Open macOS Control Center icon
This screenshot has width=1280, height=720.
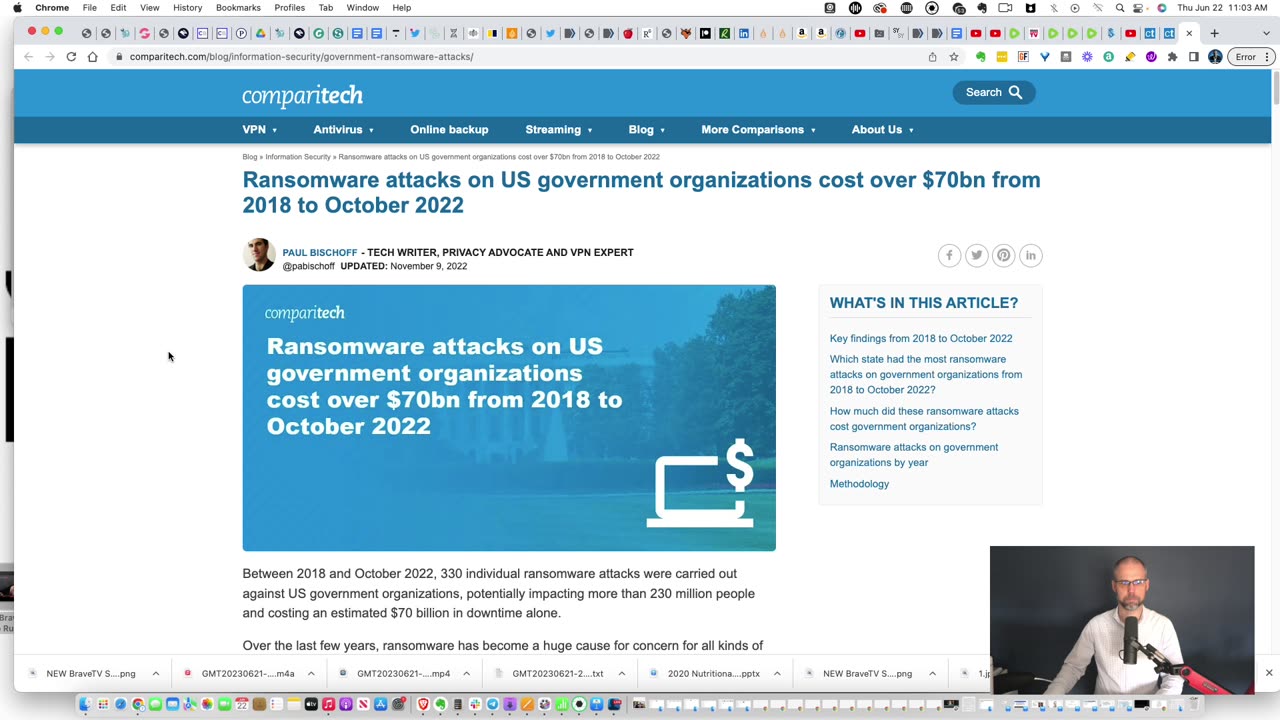pyautogui.click(x=1140, y=8)
